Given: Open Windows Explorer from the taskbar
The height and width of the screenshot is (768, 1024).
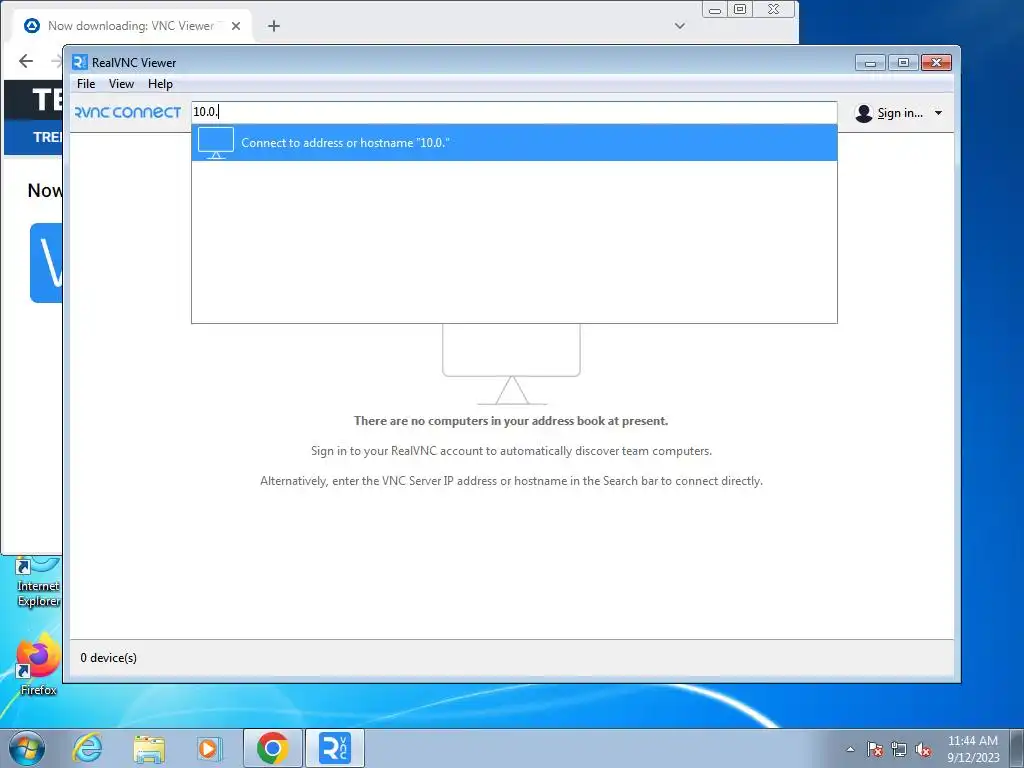Looking at the screenshot, I should click(x=149, y=748).
